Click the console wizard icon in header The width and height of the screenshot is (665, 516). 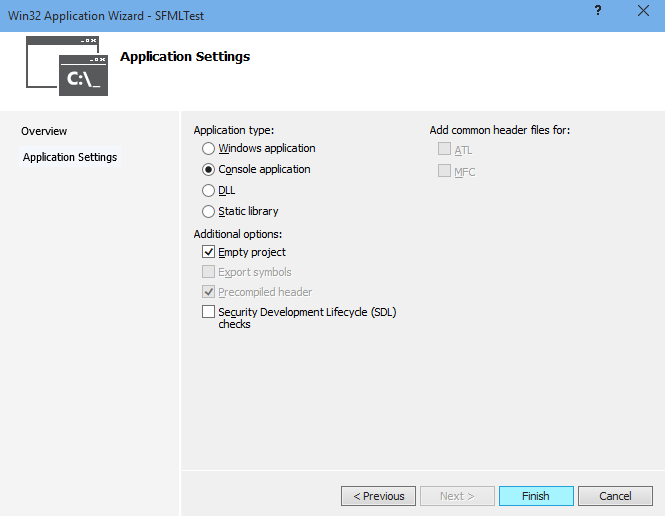pos(66,66)
